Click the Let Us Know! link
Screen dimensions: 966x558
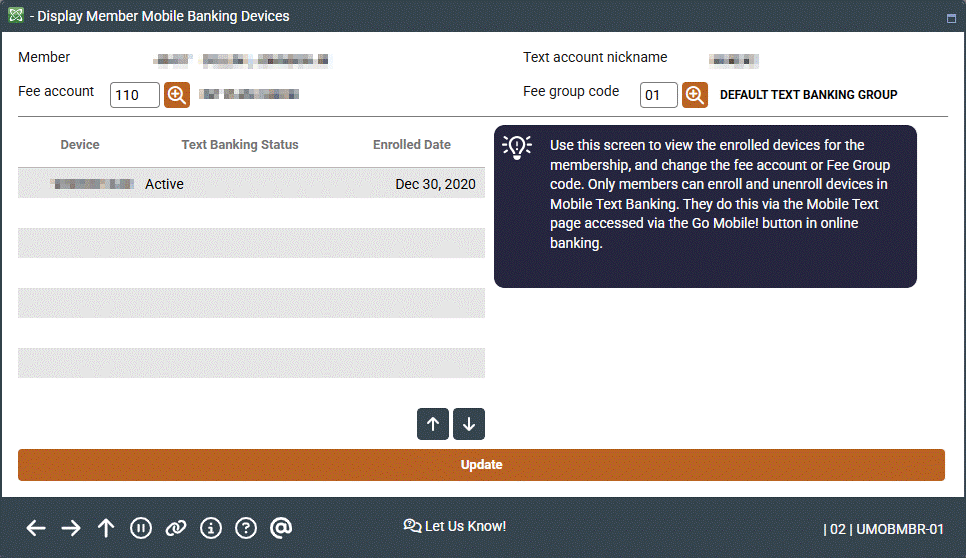point(455,526)
